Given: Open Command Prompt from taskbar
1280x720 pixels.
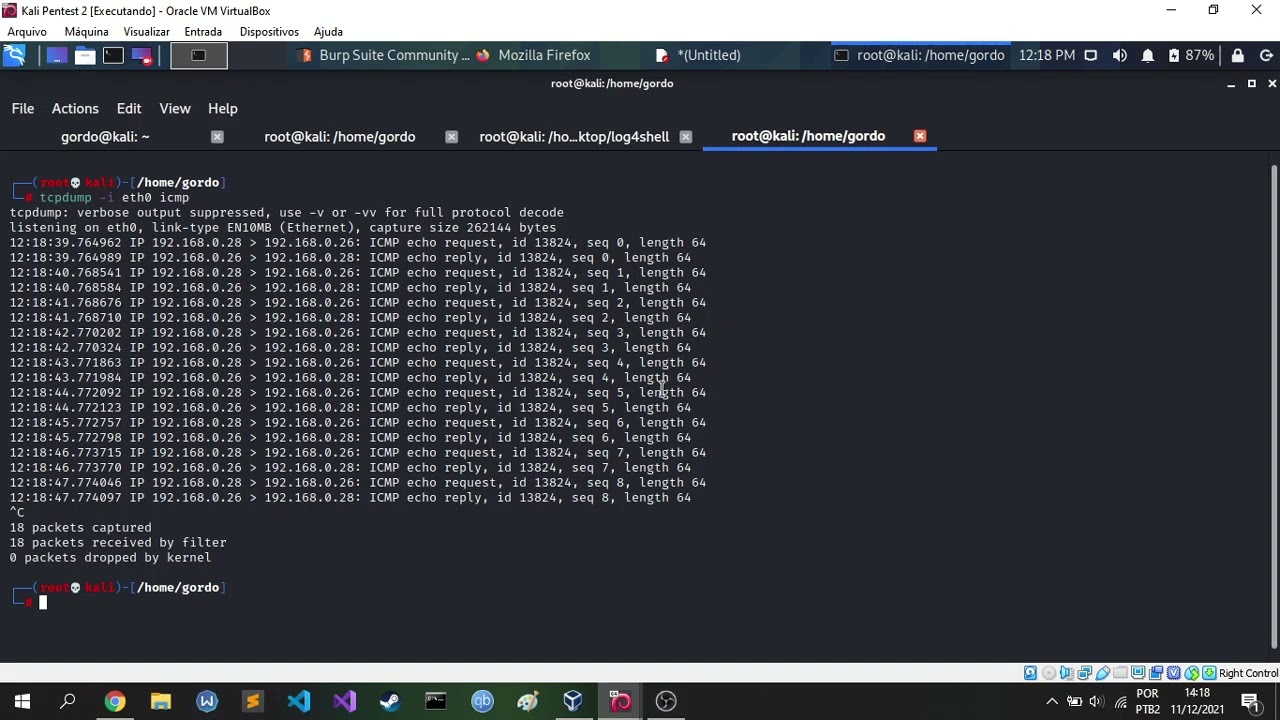Looking at the screenshot, I should (x=436, y=702).
